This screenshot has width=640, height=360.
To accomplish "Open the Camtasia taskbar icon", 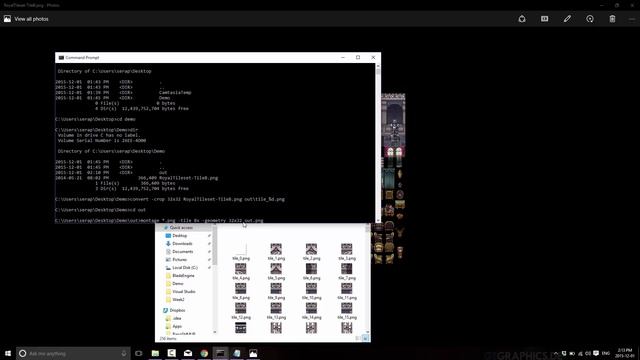I will pos(171,353).
